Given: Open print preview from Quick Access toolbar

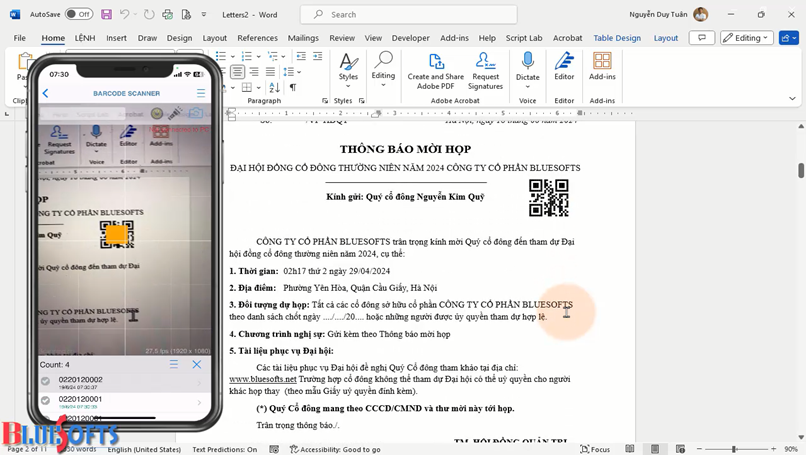Looking at the screenshot, I should (168, 14).
